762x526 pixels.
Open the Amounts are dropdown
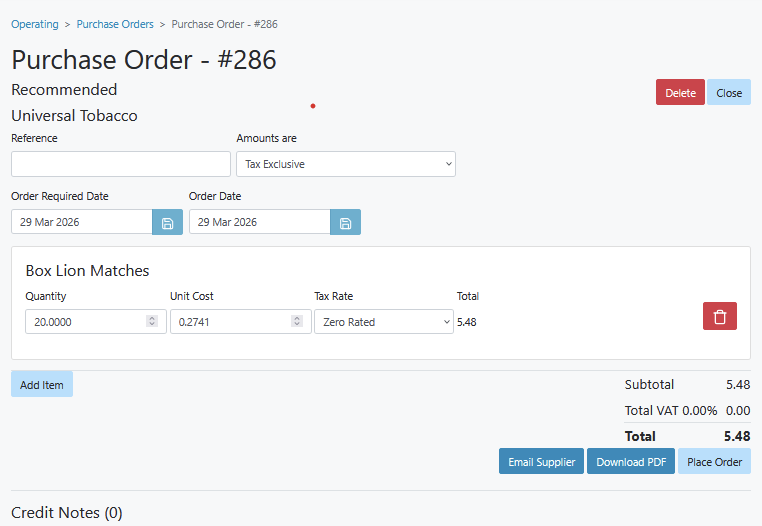coord(346,164)
